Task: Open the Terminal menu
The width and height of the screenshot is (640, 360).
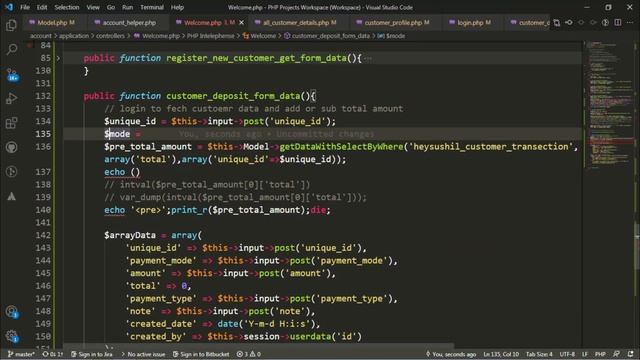Action: point(152,7)
